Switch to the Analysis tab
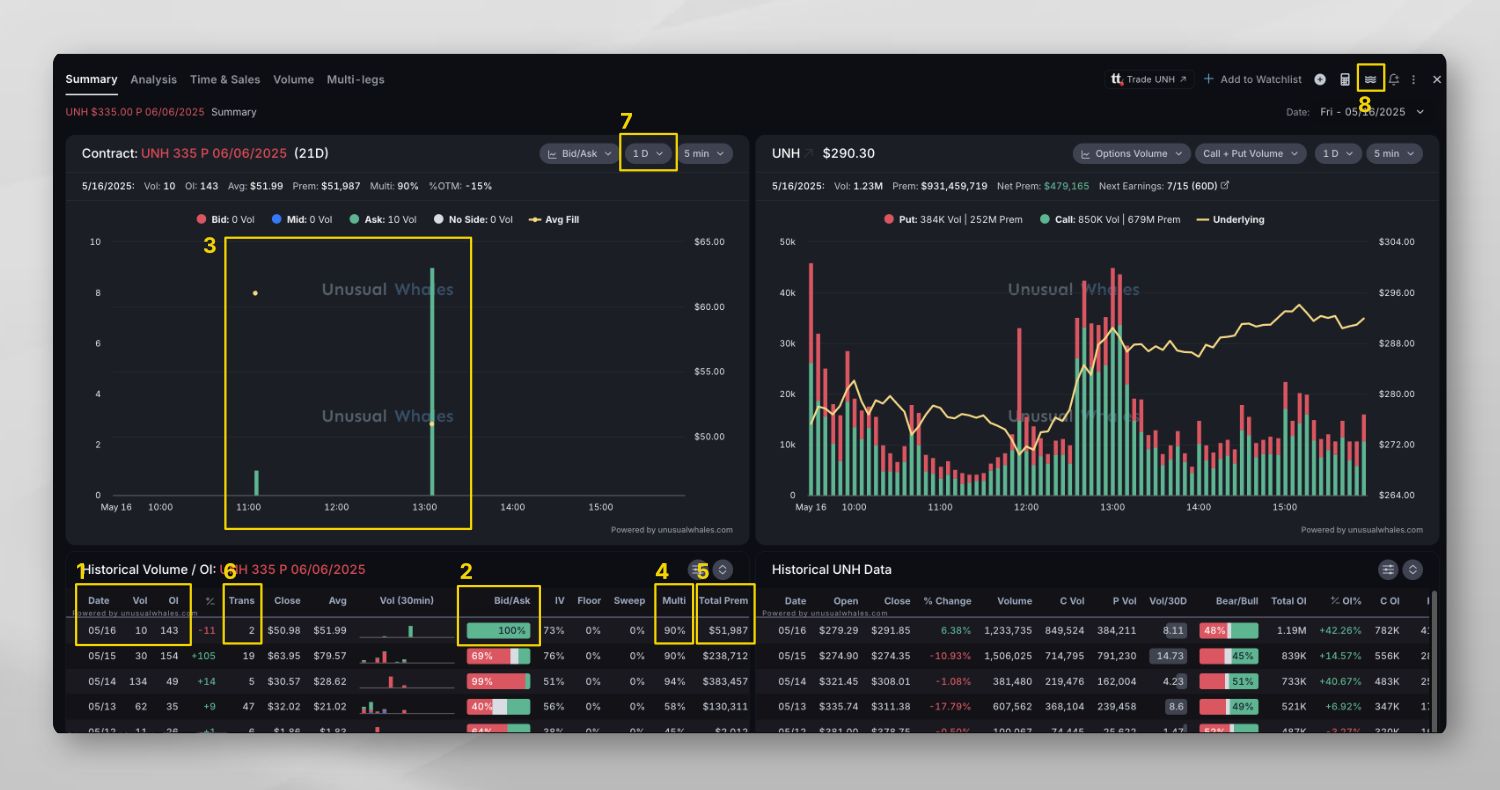Screen dimensions: 1500x790 [x=153, y=79]
